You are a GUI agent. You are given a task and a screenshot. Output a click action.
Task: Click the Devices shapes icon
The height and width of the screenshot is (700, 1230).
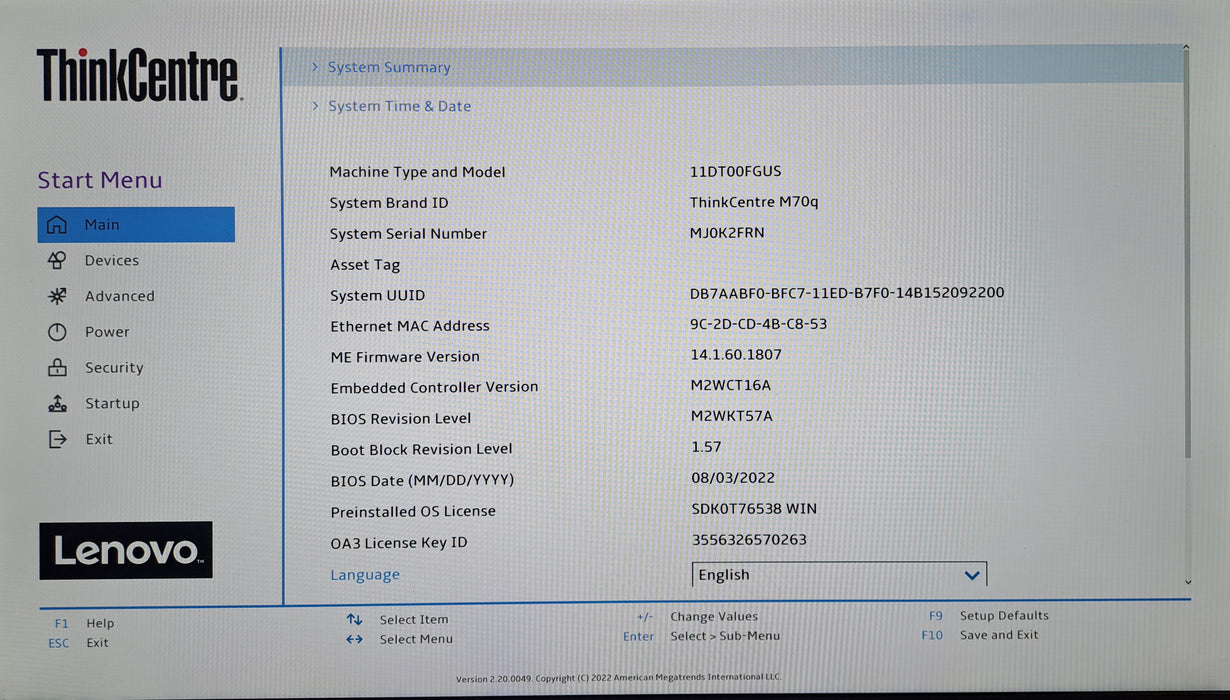[x=57, y=260]
